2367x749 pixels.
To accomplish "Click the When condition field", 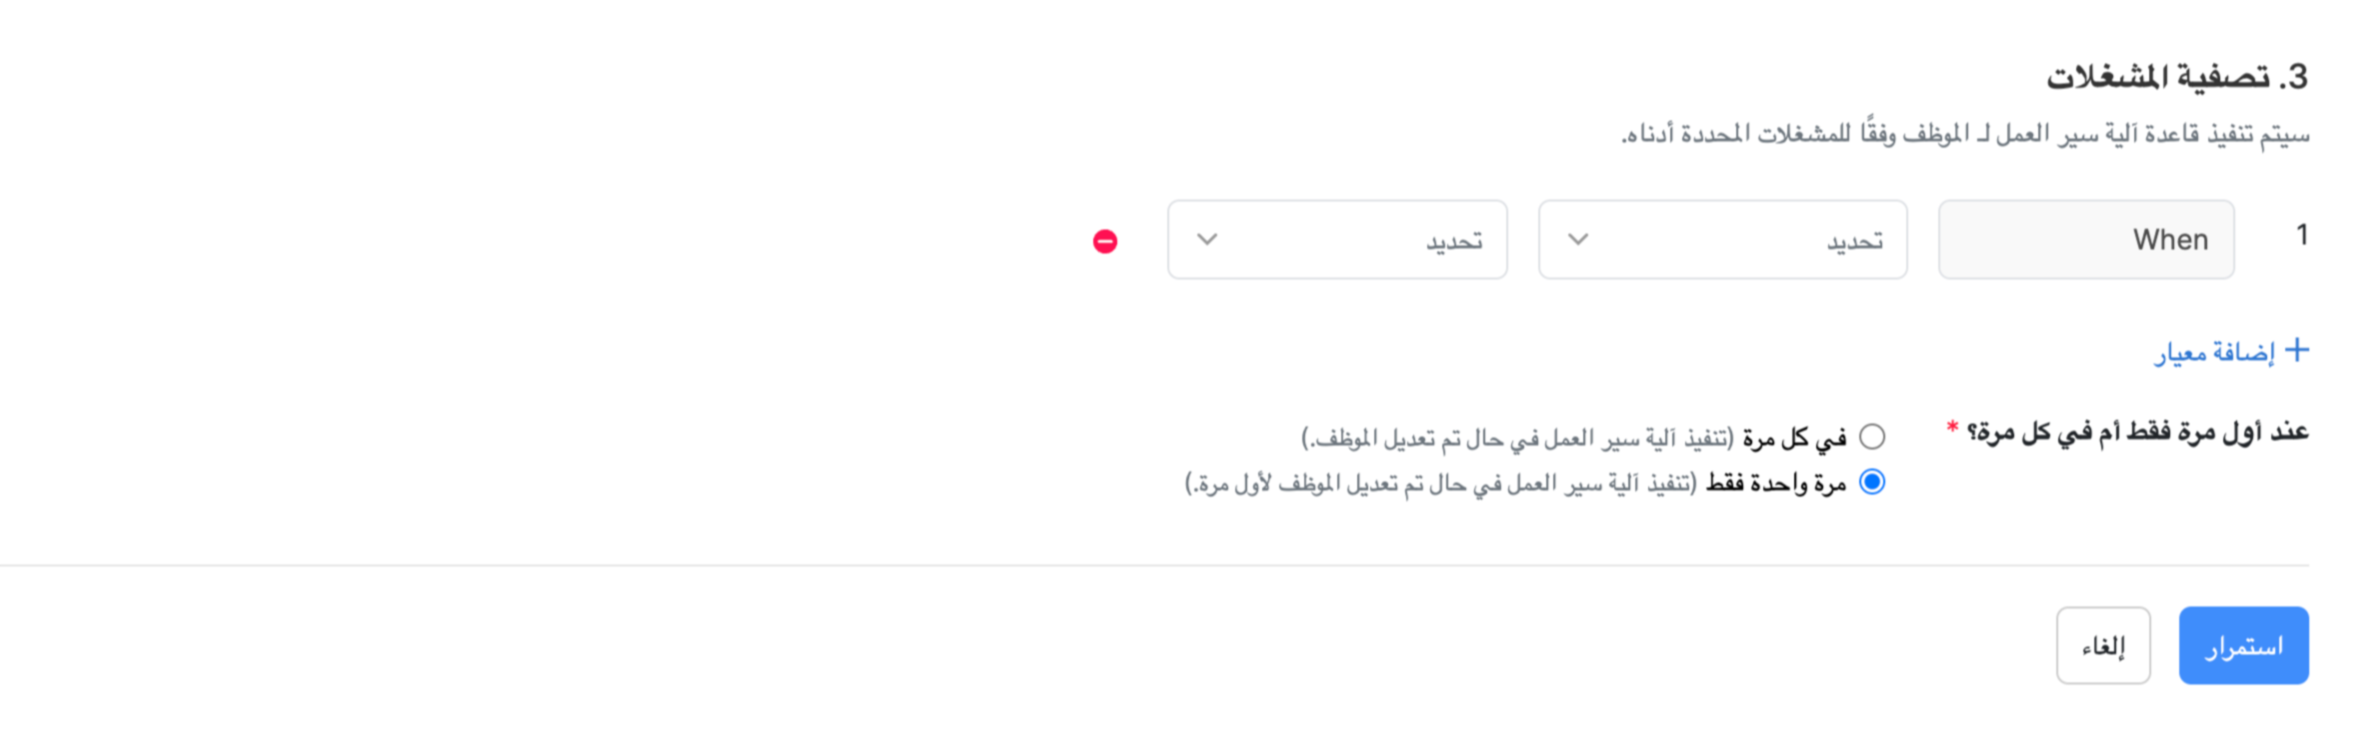I will point(2086,240).
